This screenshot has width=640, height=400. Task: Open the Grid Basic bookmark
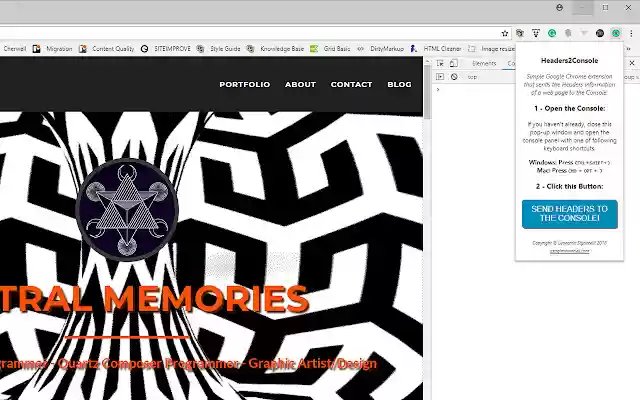pos(330,49)
